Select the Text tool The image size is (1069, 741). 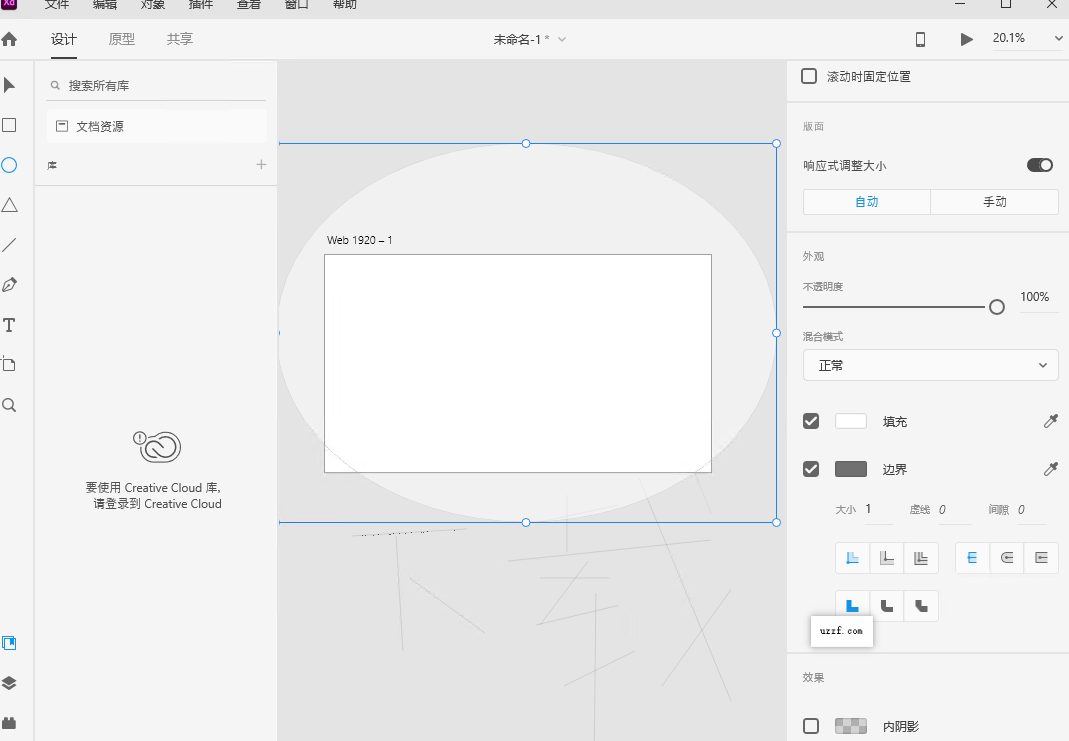click(x=10, y=324)
